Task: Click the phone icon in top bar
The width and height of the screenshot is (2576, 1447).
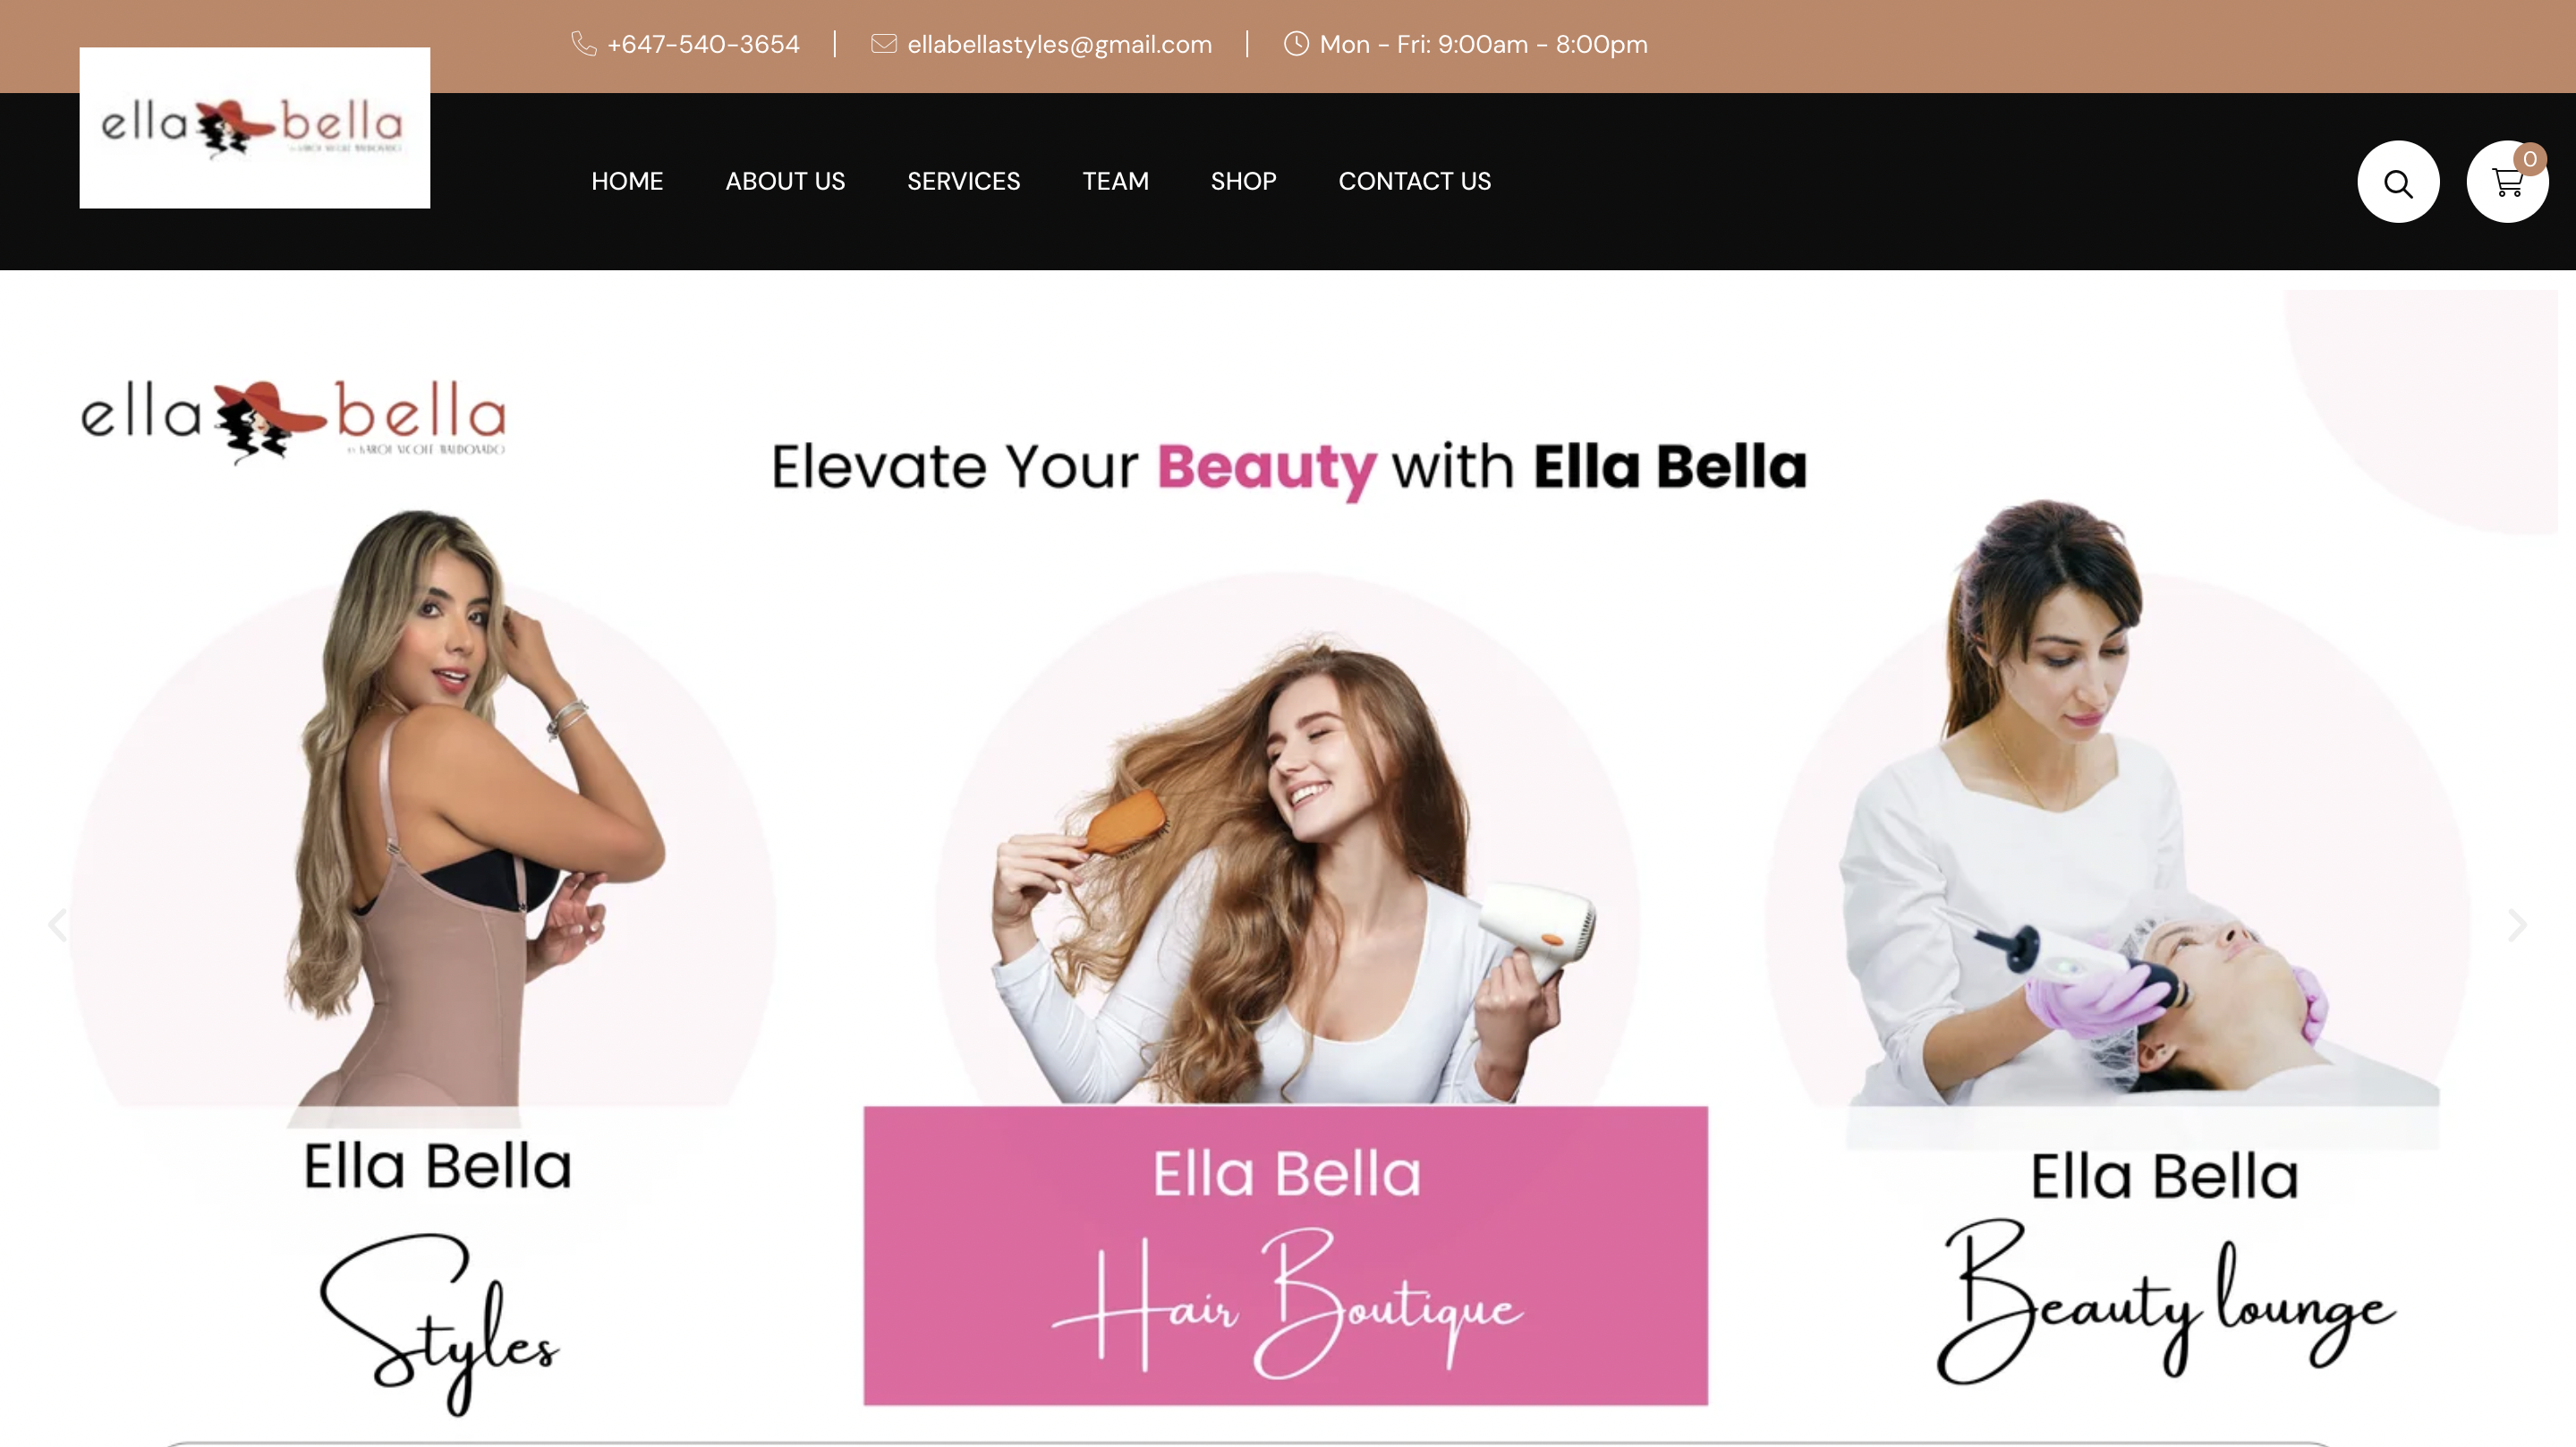Action: click(583, 44)
